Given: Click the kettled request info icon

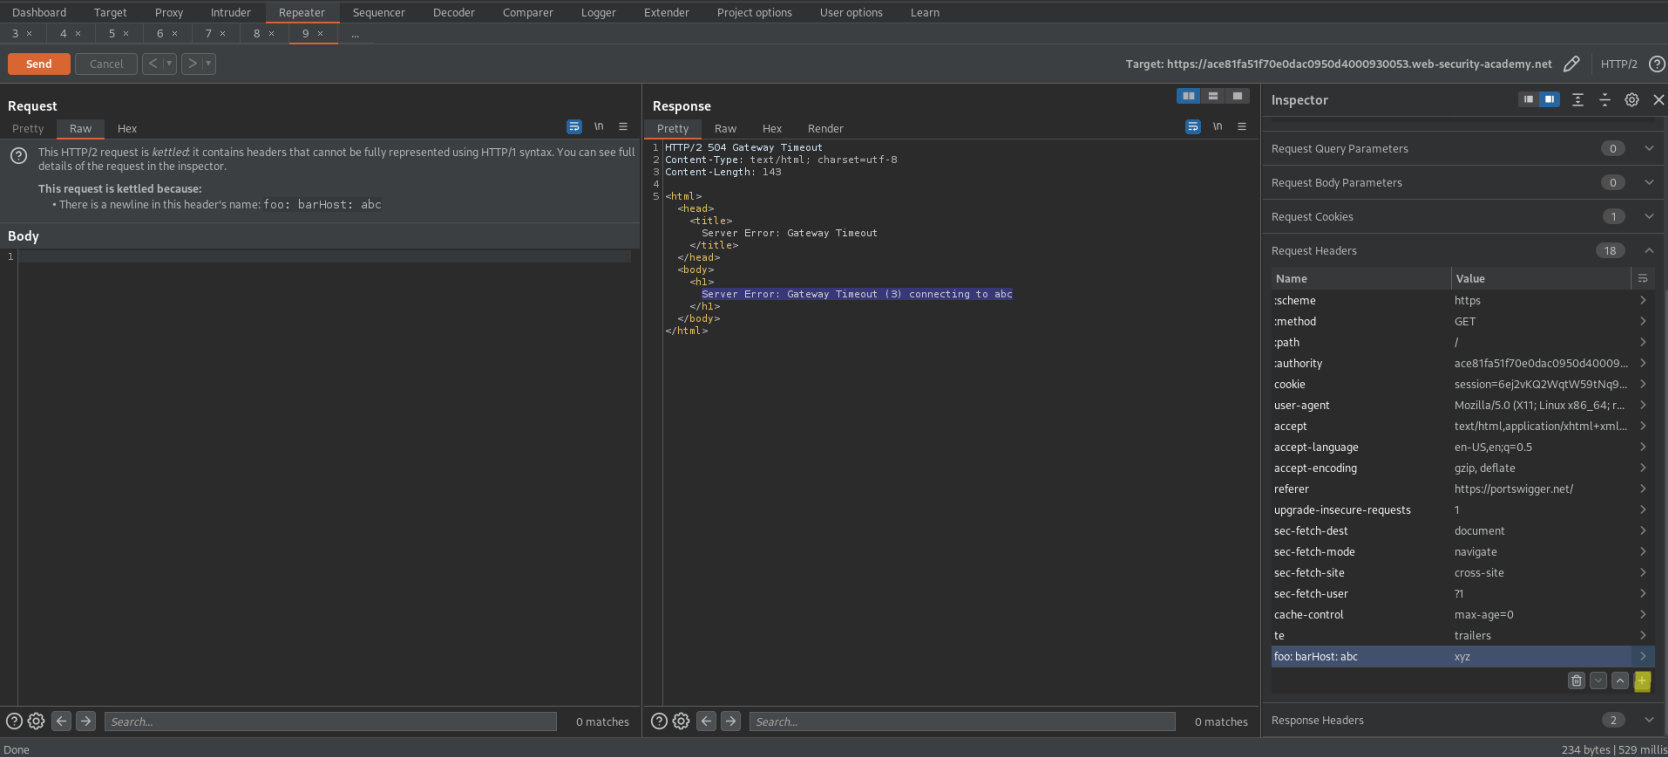Looking at the screenshot, I should click(x=18, y=156).
